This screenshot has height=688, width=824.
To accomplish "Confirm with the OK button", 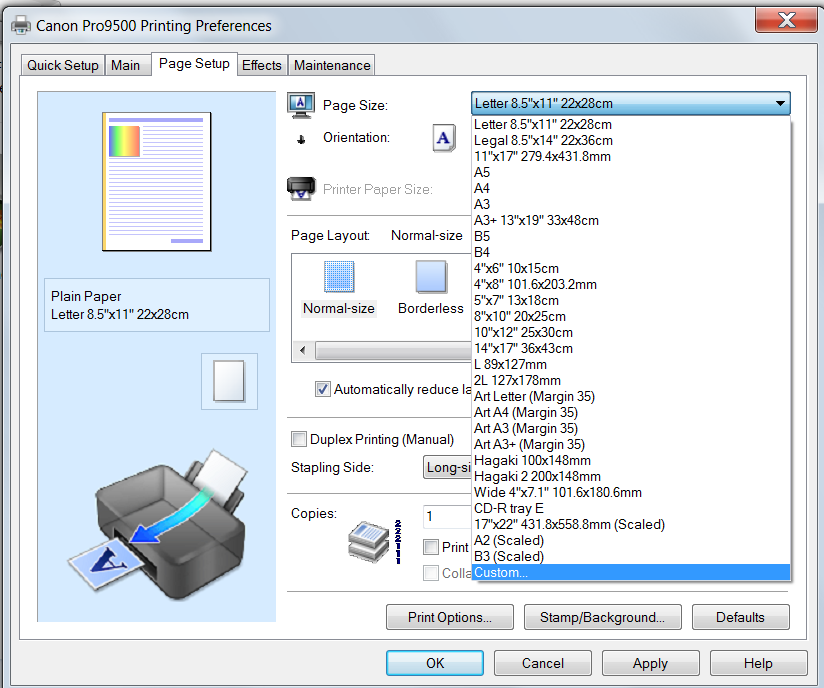I will click(x=435, y=663).
